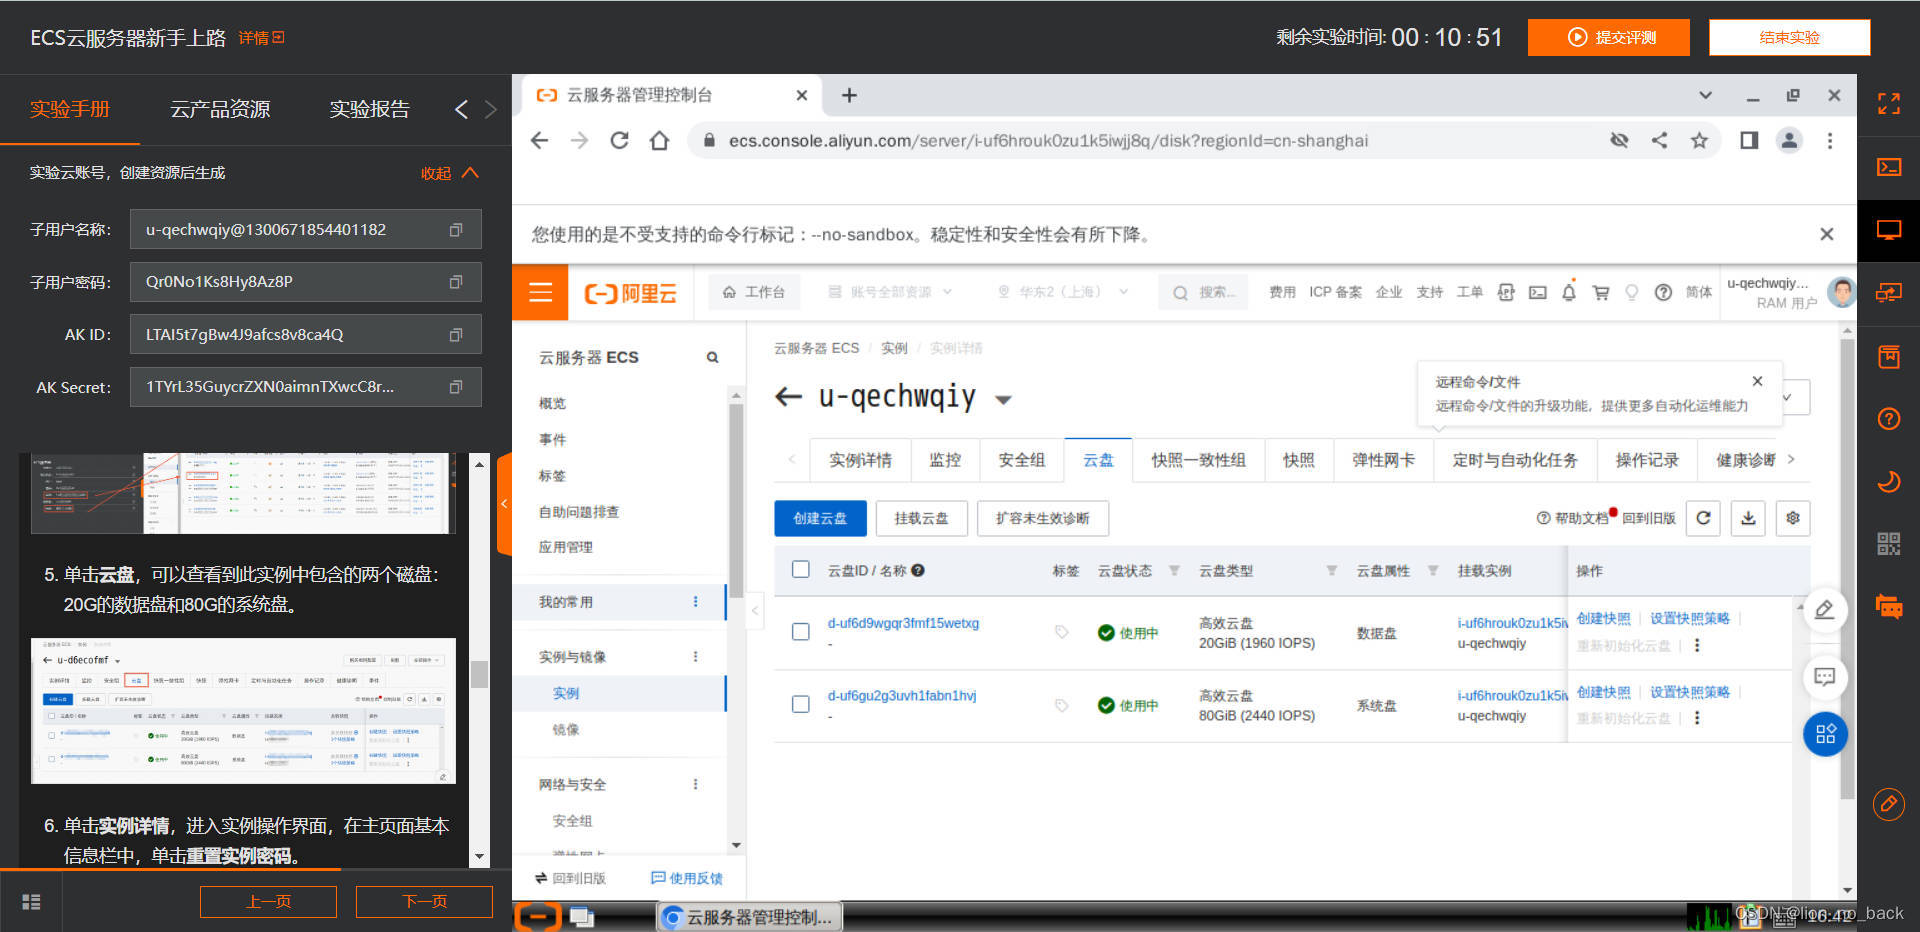Copy the AK Secret value
The image size is (1920, 932).
(456, 387)
